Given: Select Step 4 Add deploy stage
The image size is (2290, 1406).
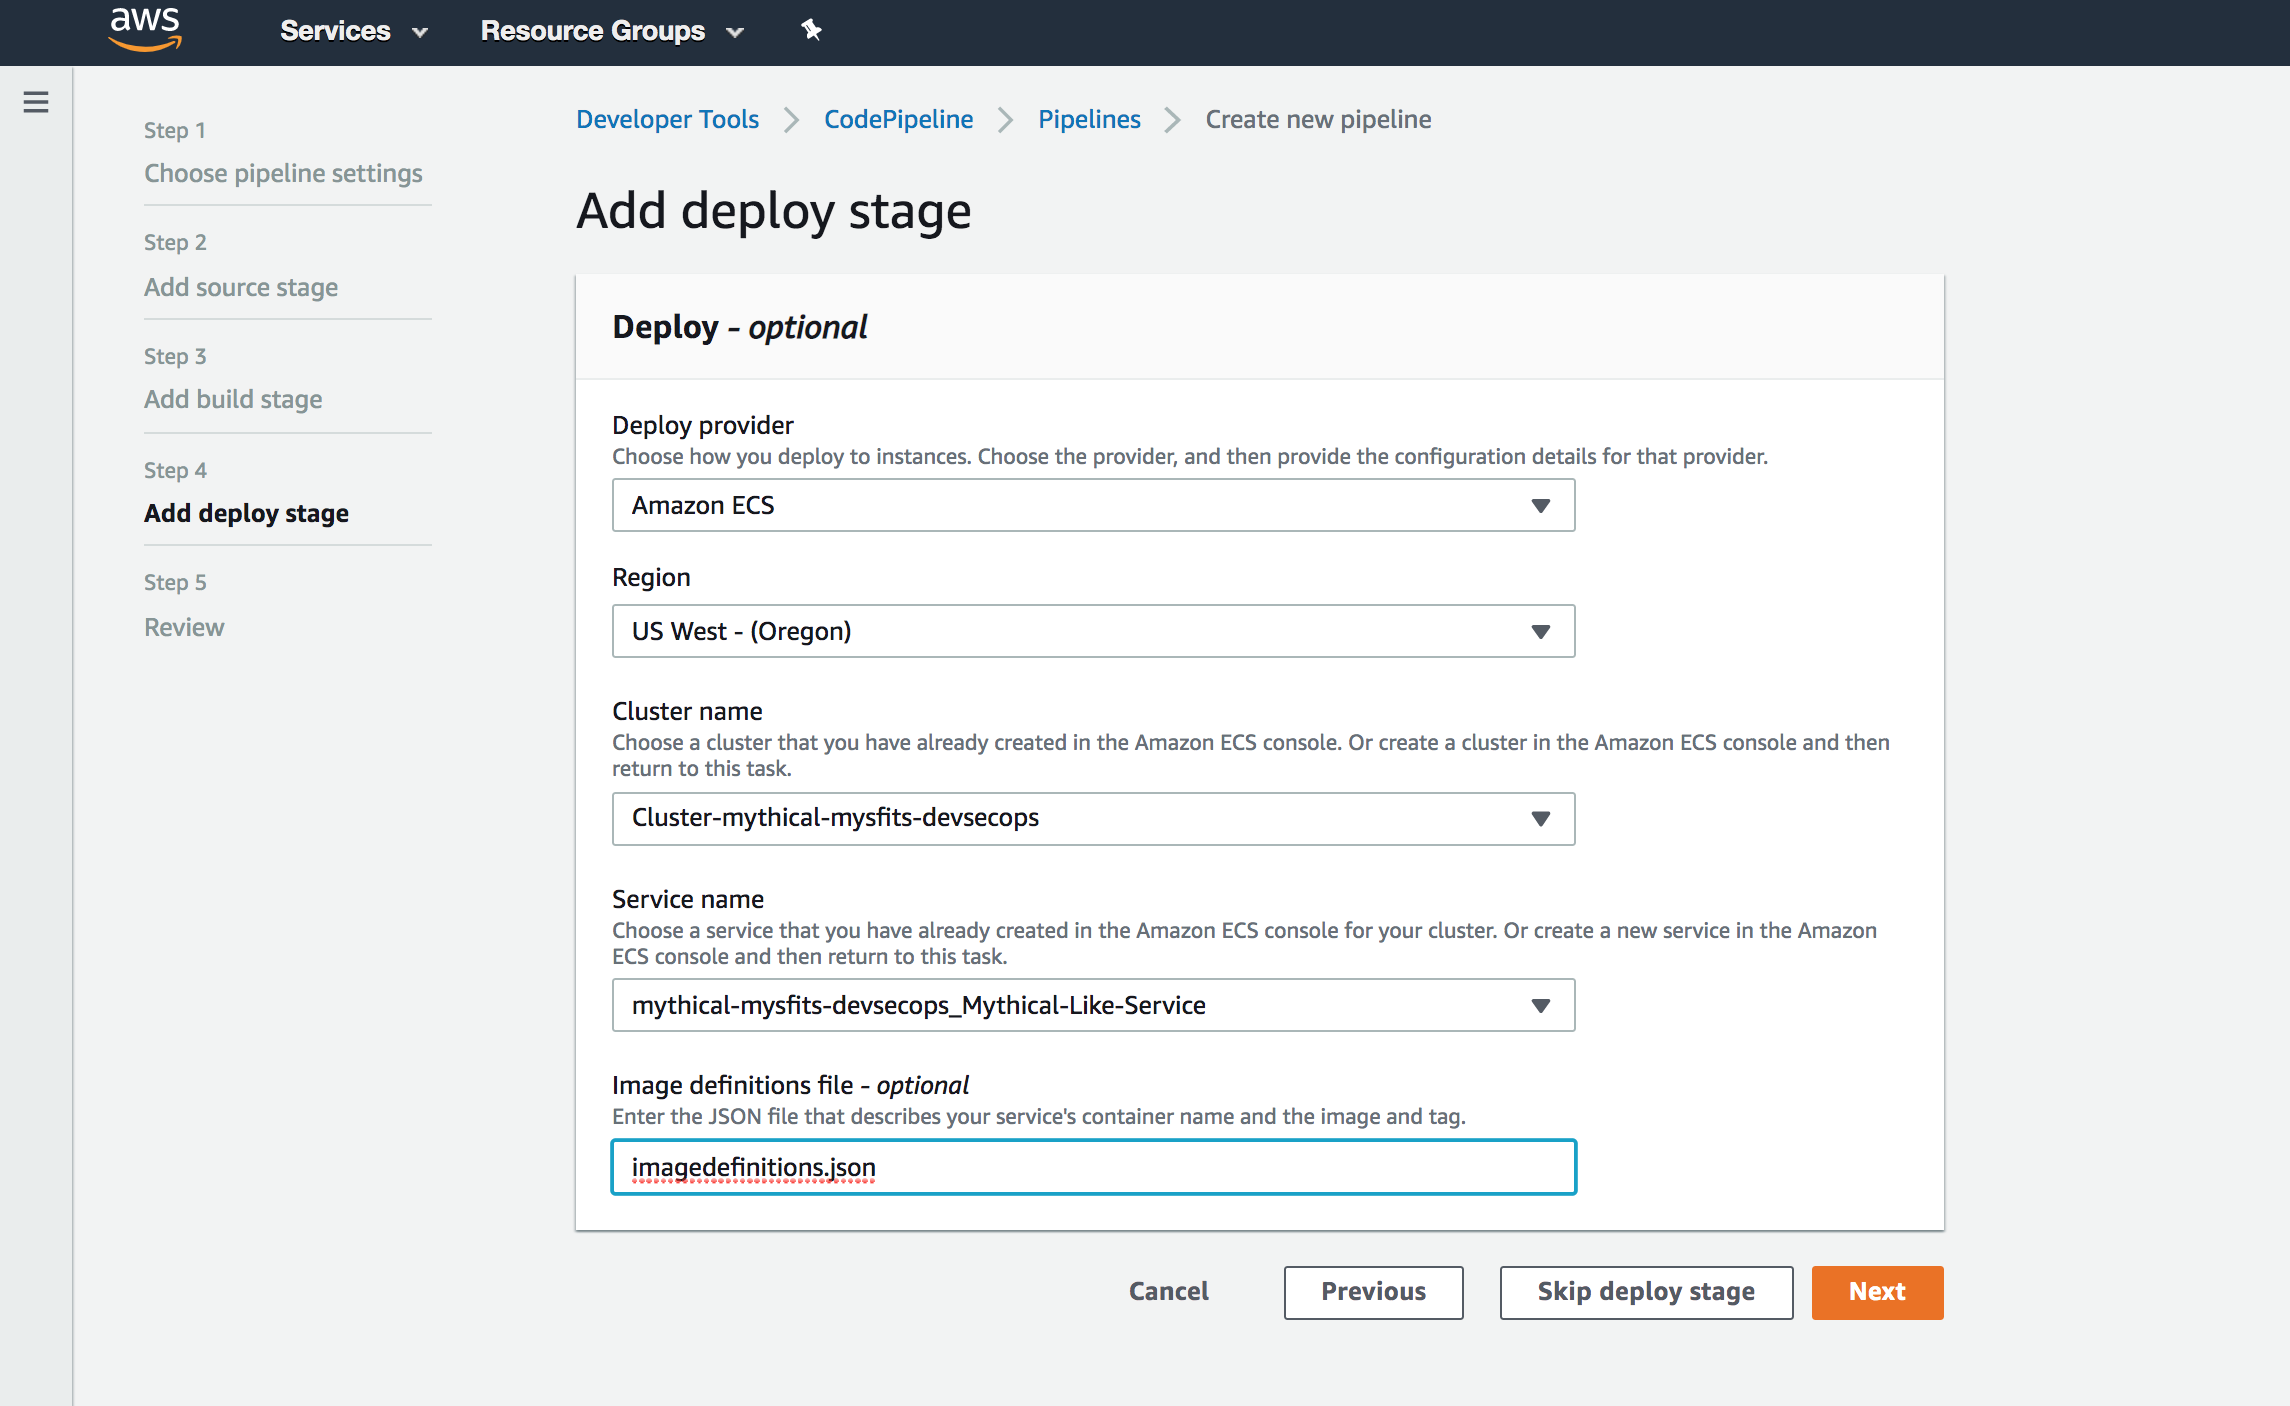Looking at the screenshot, I should [x=246, y=513].
